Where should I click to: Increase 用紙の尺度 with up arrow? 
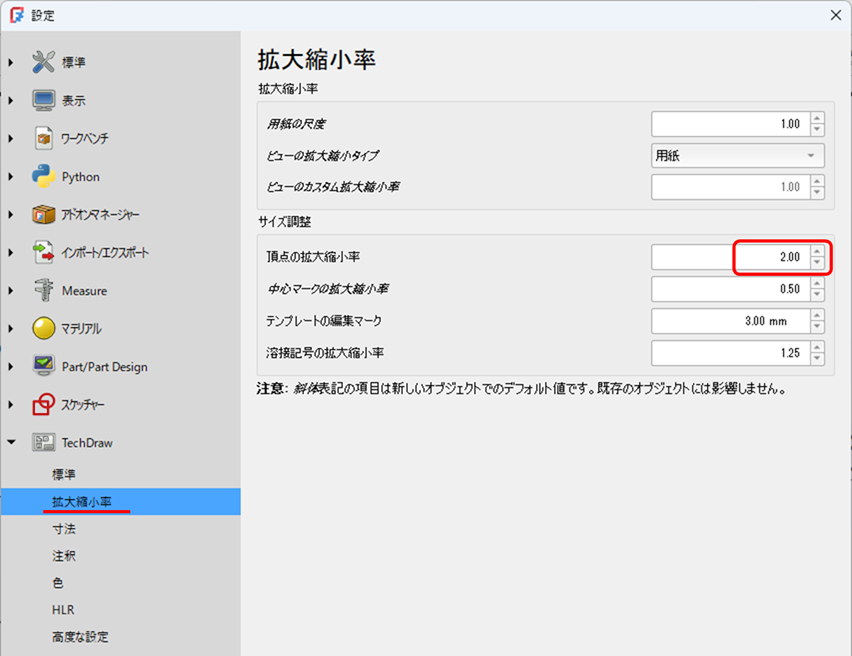[x=817, y=118]
